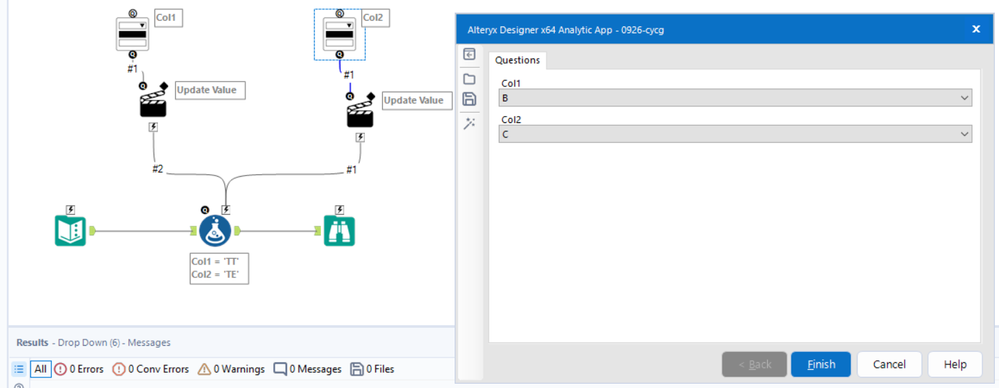Screen dimensions: 999x388
Task: Click the Save icon in app dialog
Action: pyautogui.click(x=470, y=99)
